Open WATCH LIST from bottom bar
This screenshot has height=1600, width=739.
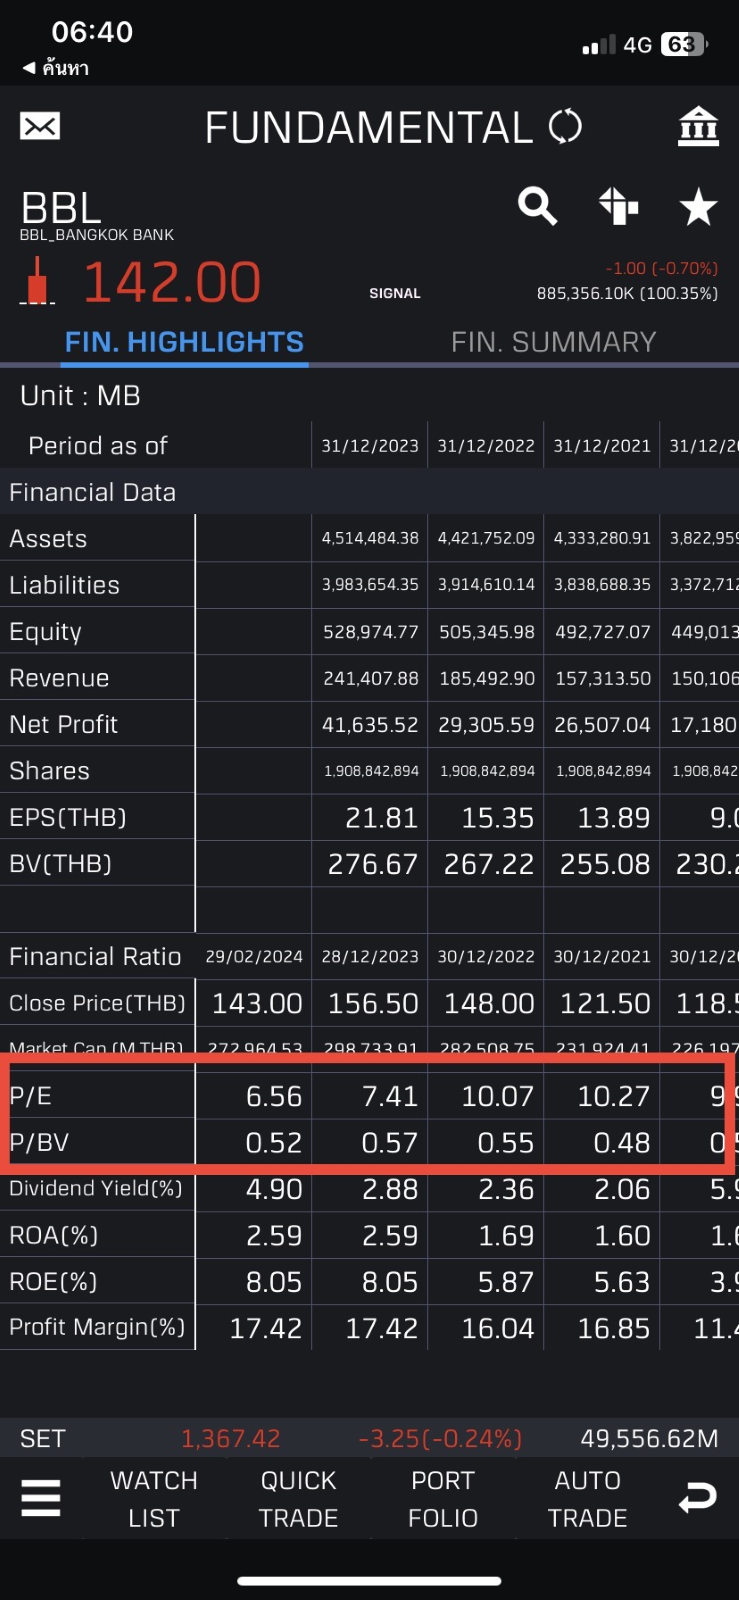pos(154,1498)
